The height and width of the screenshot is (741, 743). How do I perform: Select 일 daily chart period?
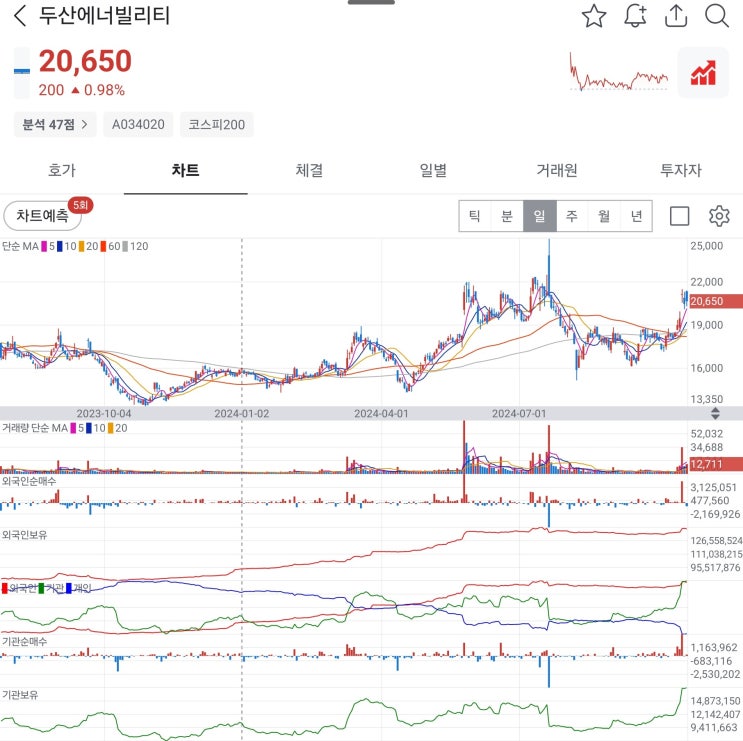(x=540, y=216)
